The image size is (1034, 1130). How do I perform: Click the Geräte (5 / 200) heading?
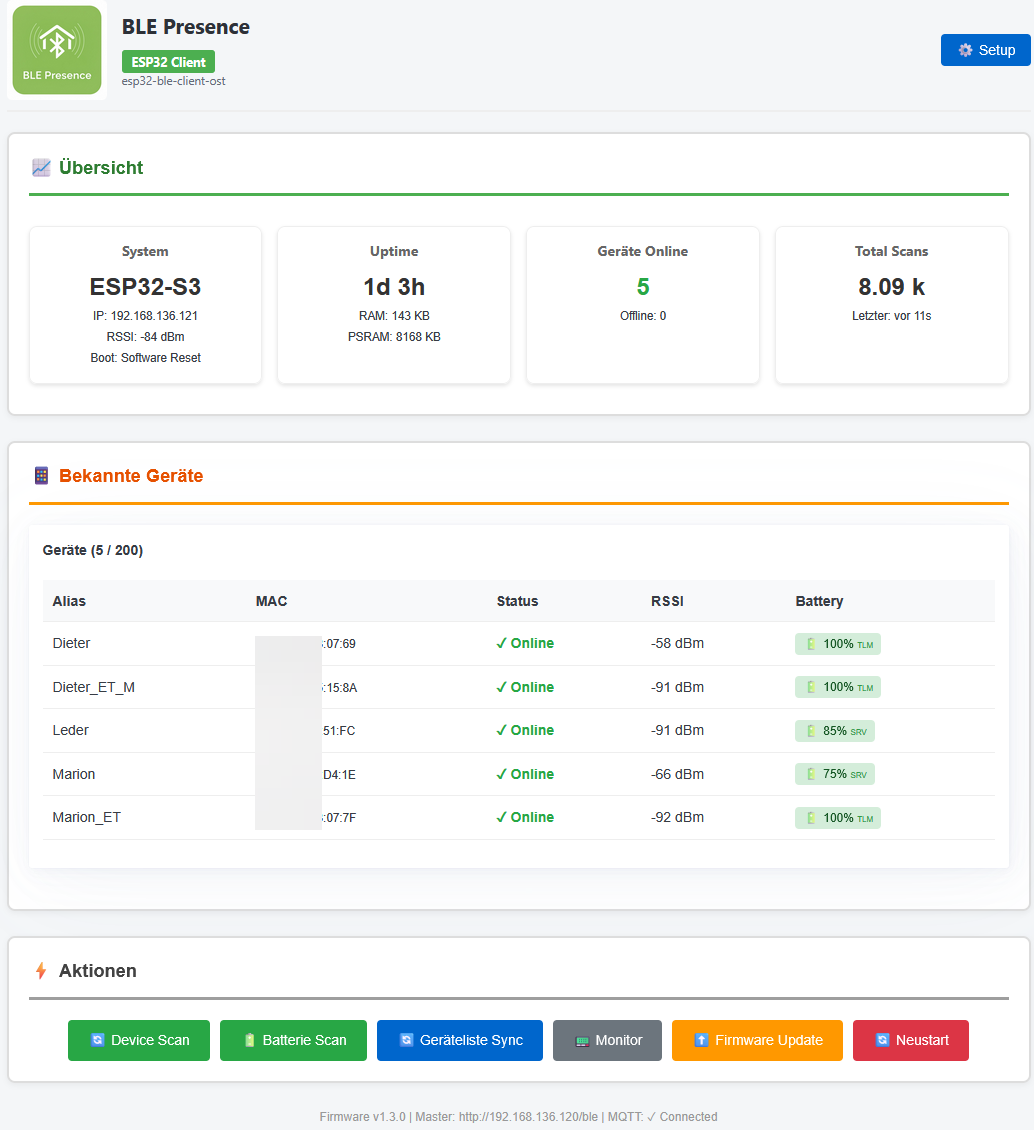[x=93, y=550]
